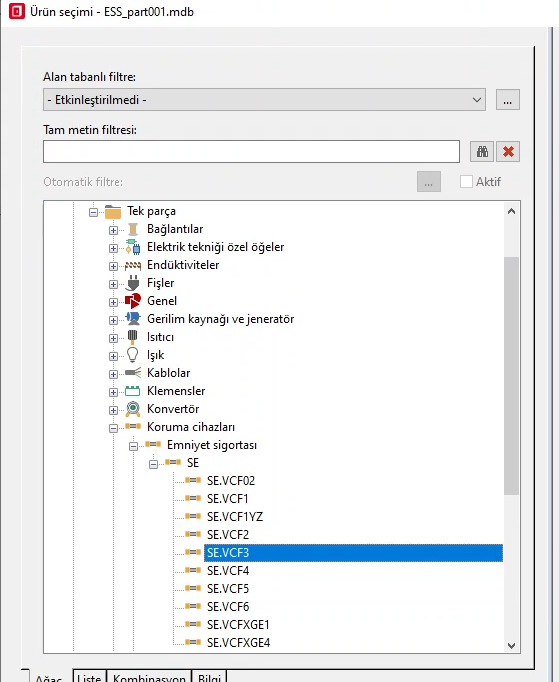
Task: Switch to the Kombinasyon tab
Action: [x=149, y=677]
